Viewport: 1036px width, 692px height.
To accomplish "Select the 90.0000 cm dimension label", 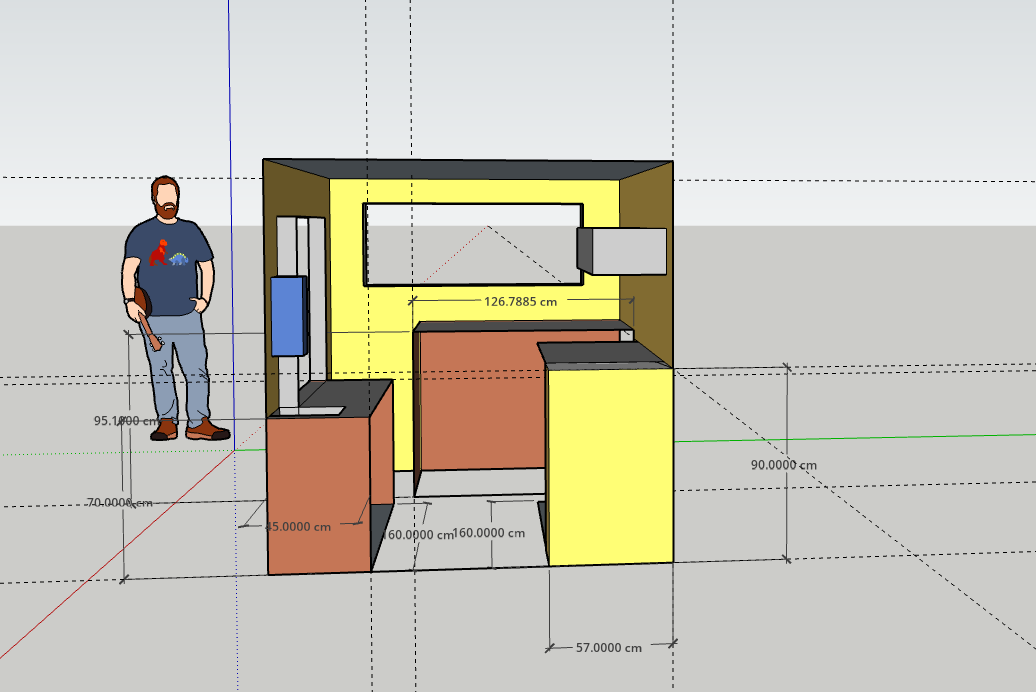I will [x=784, y=465].
